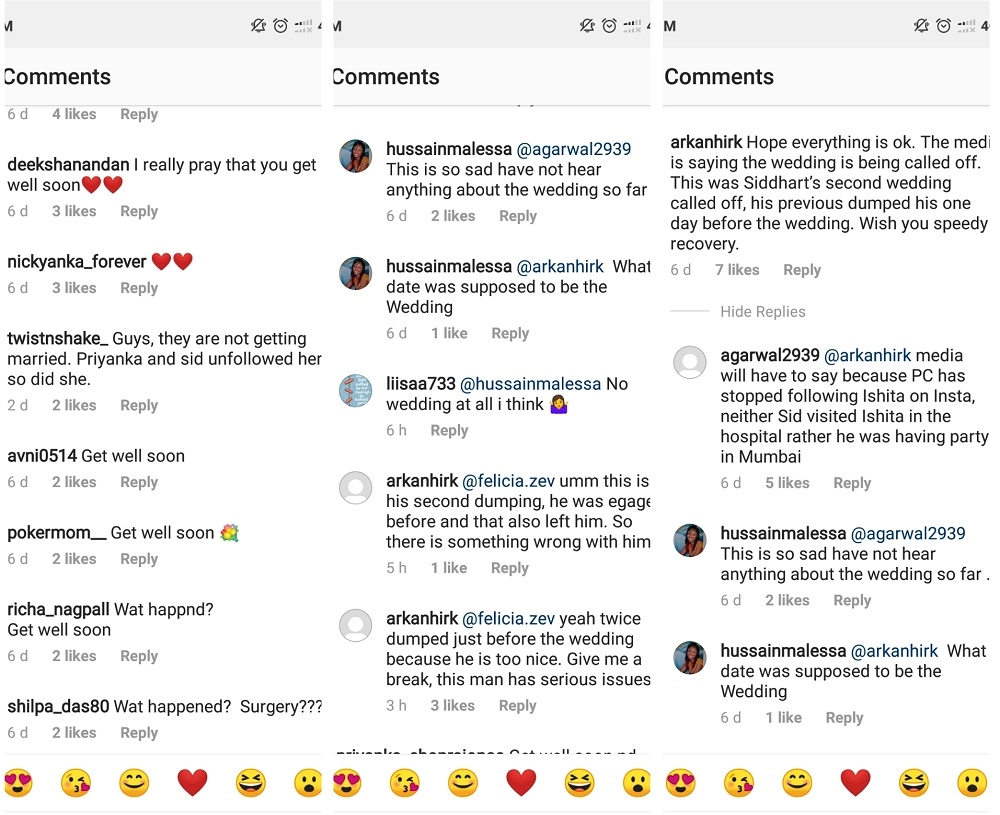Tap the surprised face emoji in the right panel
Screen dimensions: 1000x815
[x=972, y=782]
